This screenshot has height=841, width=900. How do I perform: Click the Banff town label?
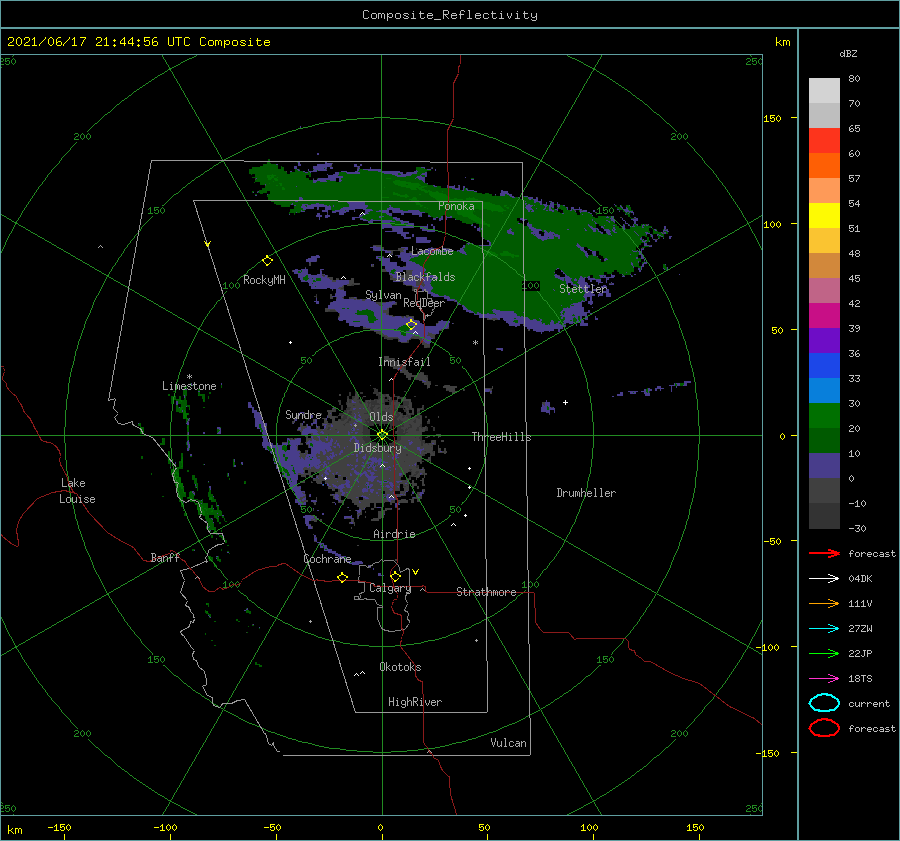[x=165, y=557]
